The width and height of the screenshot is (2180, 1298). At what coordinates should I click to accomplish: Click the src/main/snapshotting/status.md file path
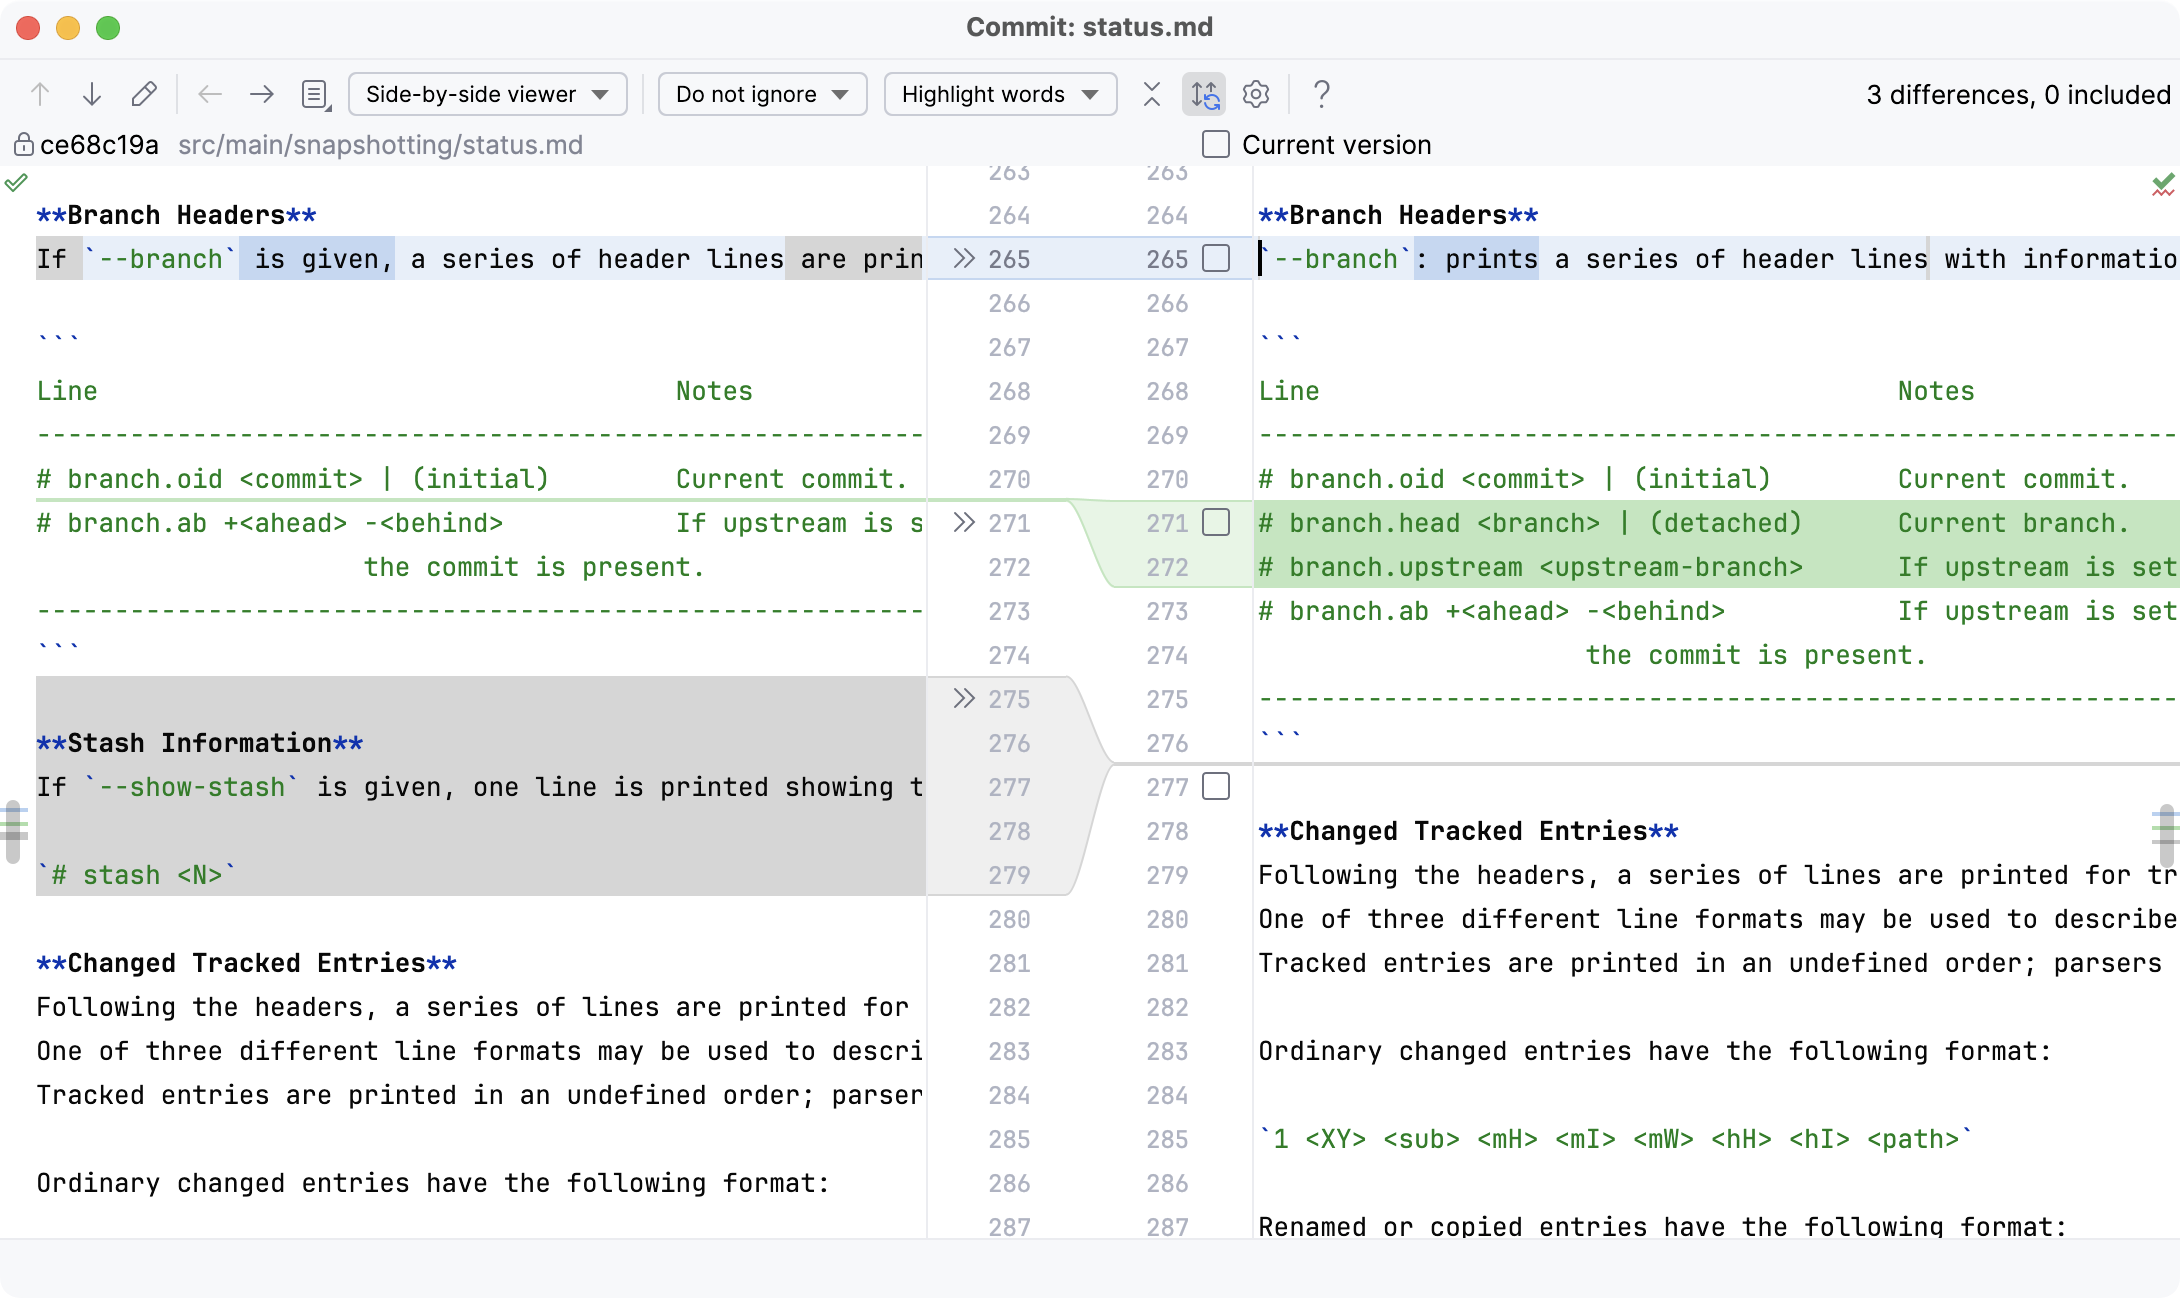(x=381, y=144)
